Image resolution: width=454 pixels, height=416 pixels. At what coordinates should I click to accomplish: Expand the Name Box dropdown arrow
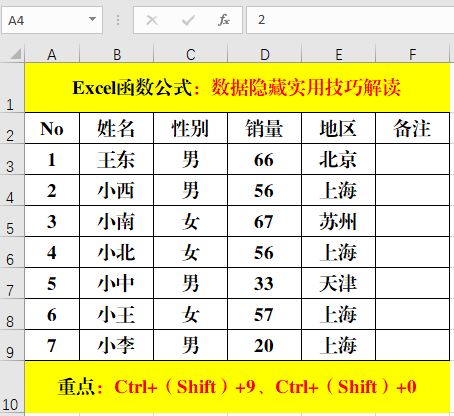tap(92, 19)
